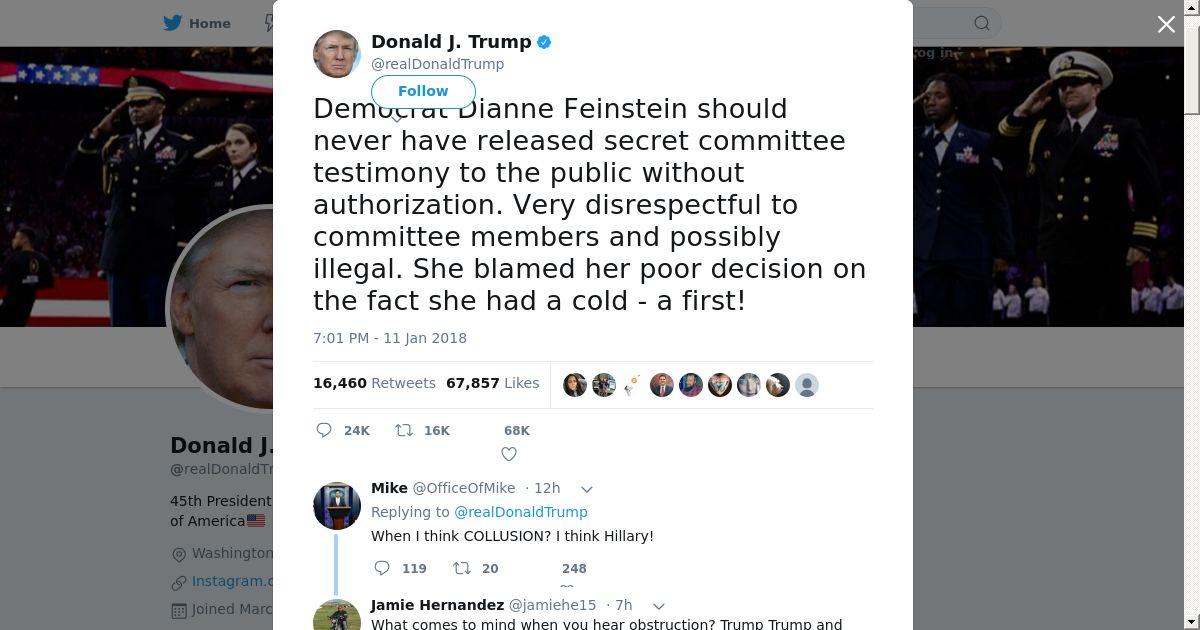Click the Twitter bird Home icon

pyautogui.click(x=172, y=23)
